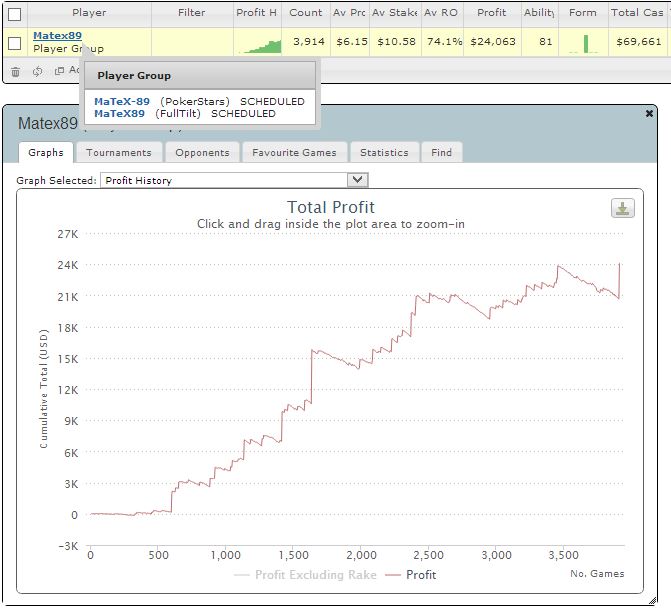Click the windows icon beside Ad
The image size is (671, 610).
pyautogui.click(x=59, y=71)
